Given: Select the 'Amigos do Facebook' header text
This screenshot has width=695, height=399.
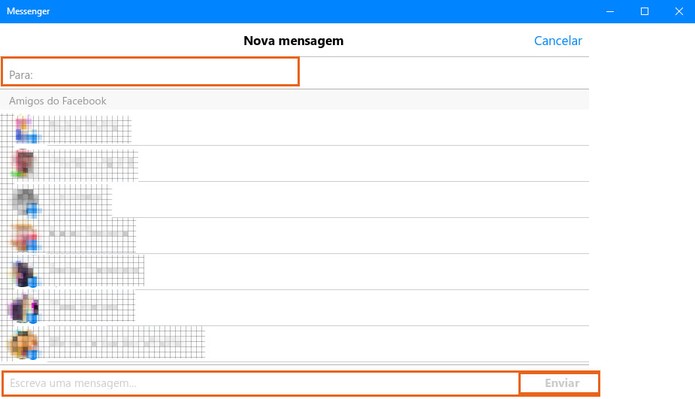Looking at the screenshot, I should tap(58, 101).
